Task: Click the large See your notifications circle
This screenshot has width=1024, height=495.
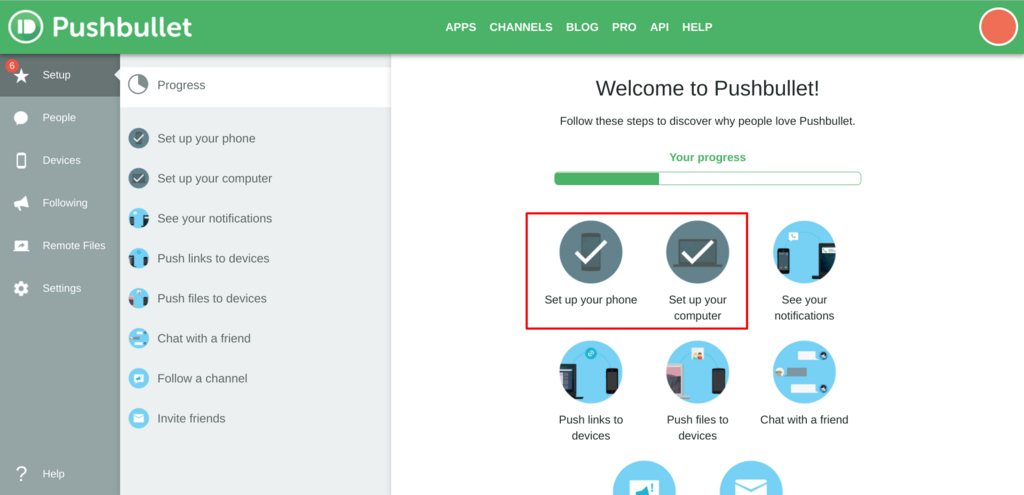Action: [804, 252]
